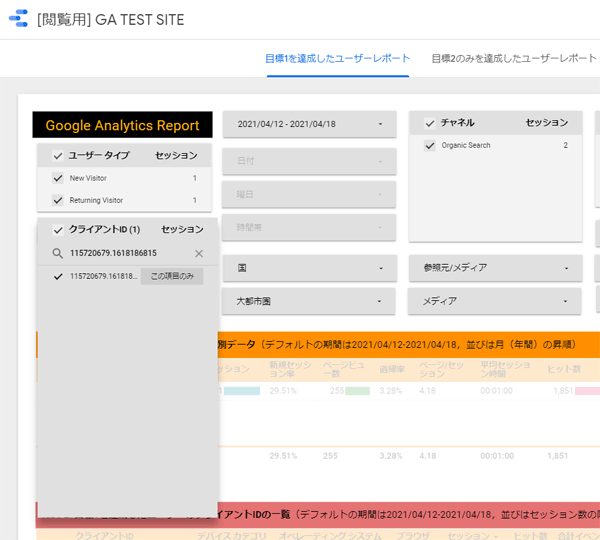The height and width of the screenshot is (540, 600).
Task: Click the ブラウザ column header
Action: pyautogui.click(x=412, y=536)
